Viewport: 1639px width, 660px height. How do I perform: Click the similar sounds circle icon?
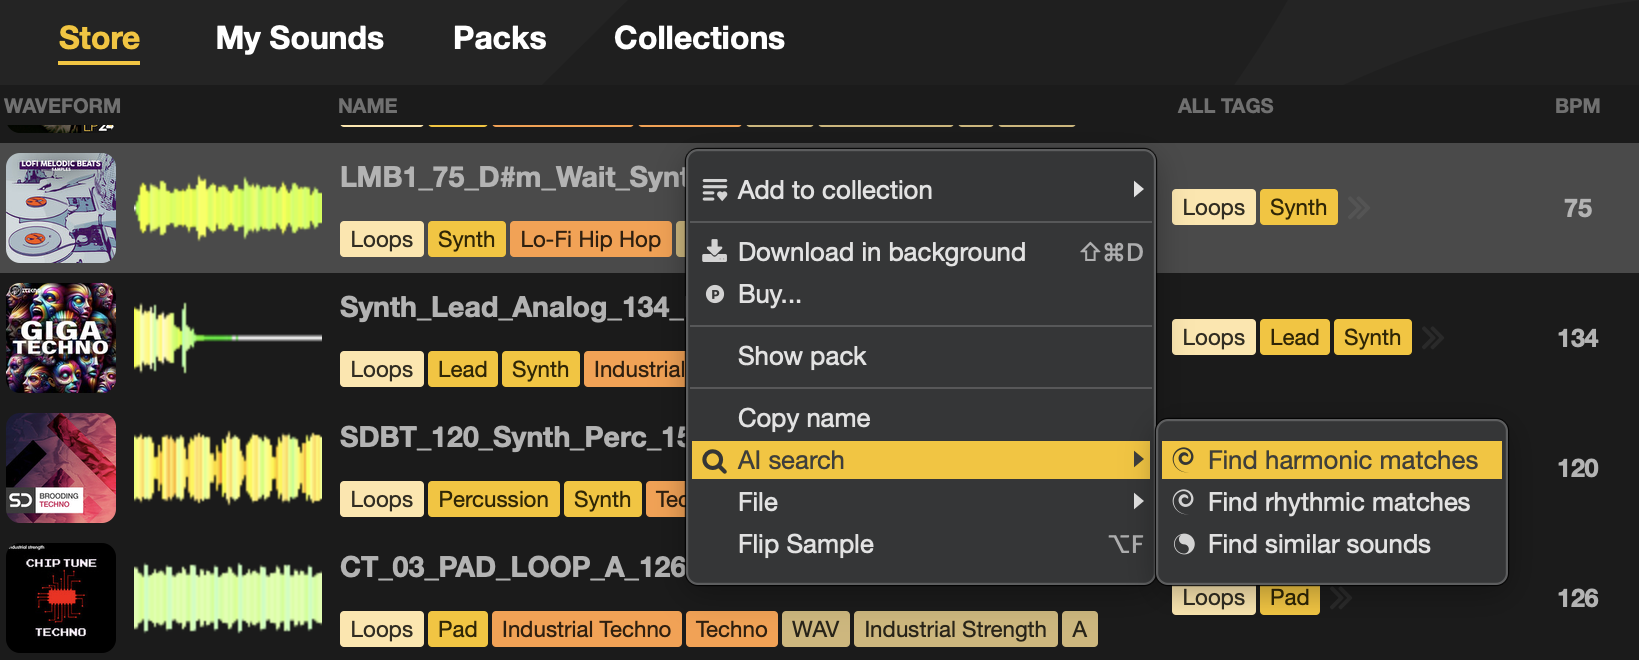pos(1184,544)
